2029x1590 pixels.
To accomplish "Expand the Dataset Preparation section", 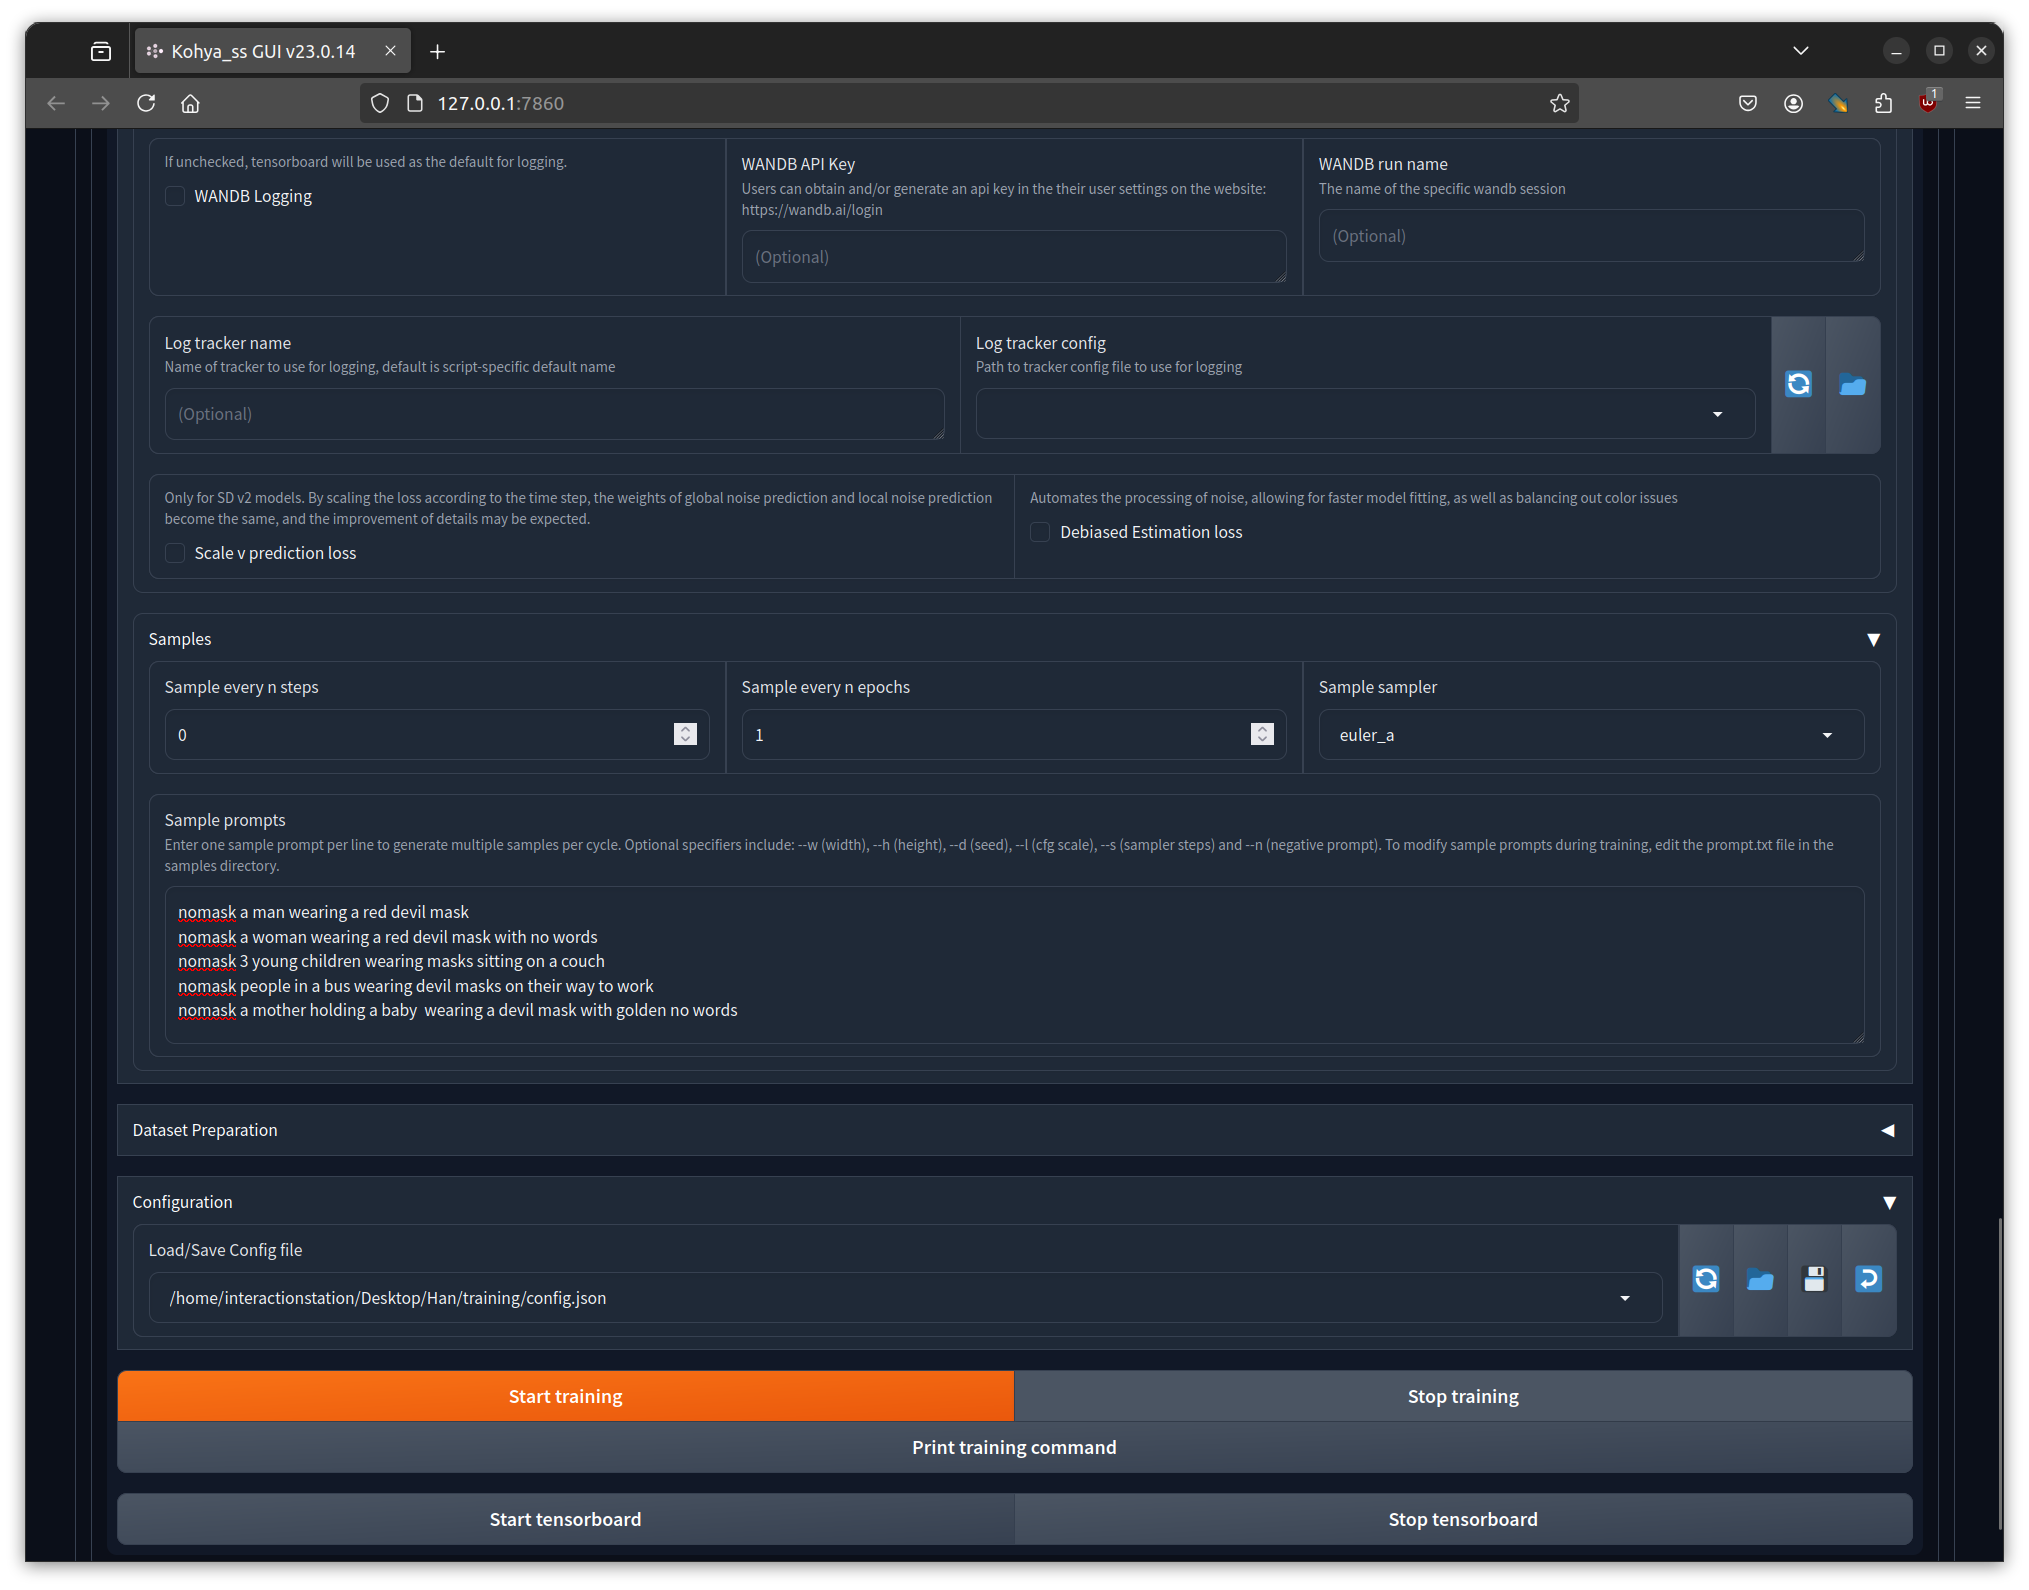I will (x=1888, y=1130).
